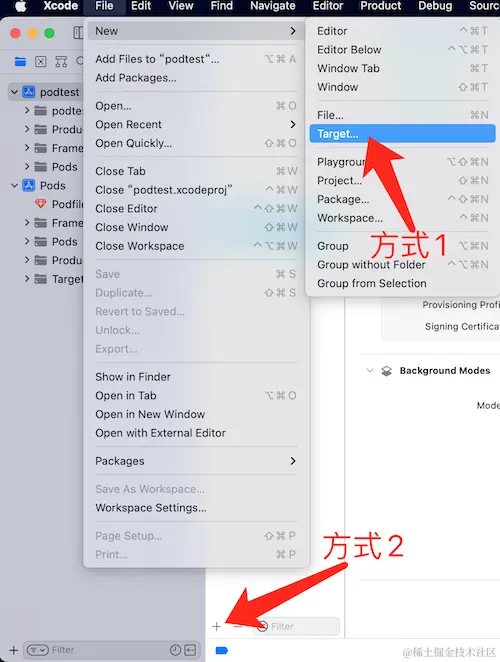Select the Podfile in navigator
This screenshot has width=500, height=662.
pos(59,204)
